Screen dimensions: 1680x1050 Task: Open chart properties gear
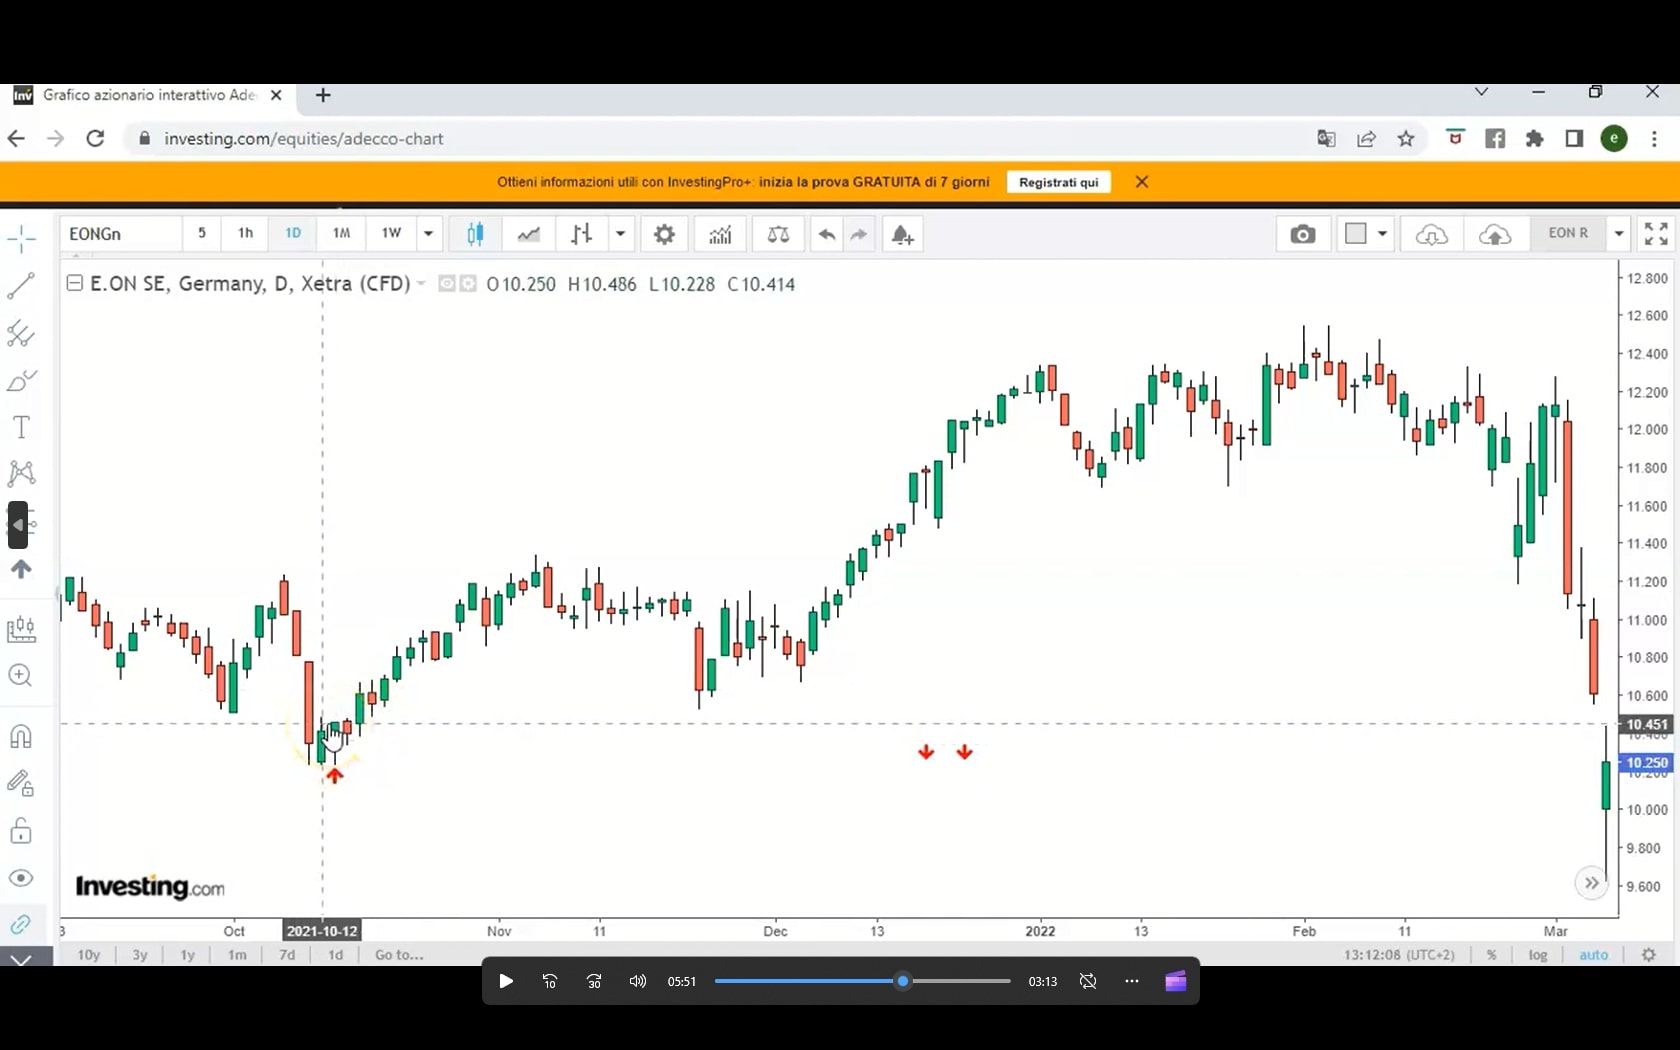(x=664, y=234)
